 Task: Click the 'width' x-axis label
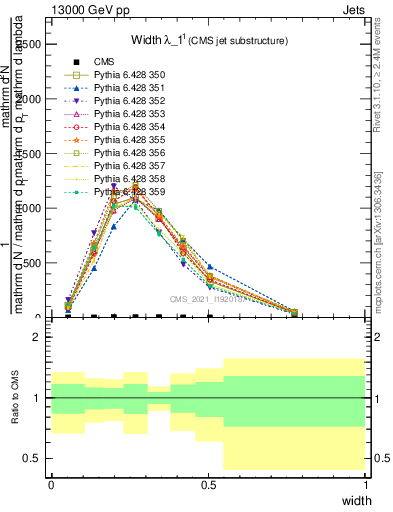pyautogui.click(x=357, y=501)
